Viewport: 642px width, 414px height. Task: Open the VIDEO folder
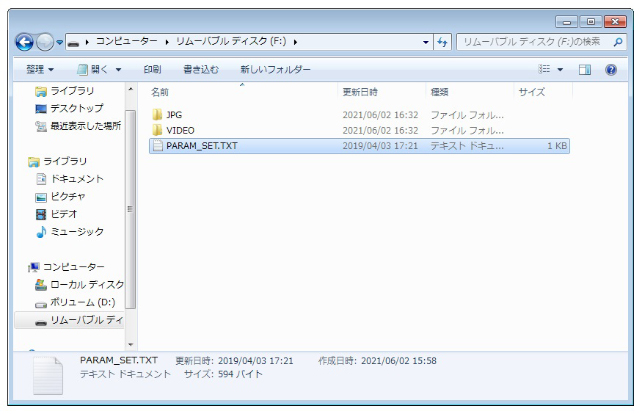(x=180, y=130)
